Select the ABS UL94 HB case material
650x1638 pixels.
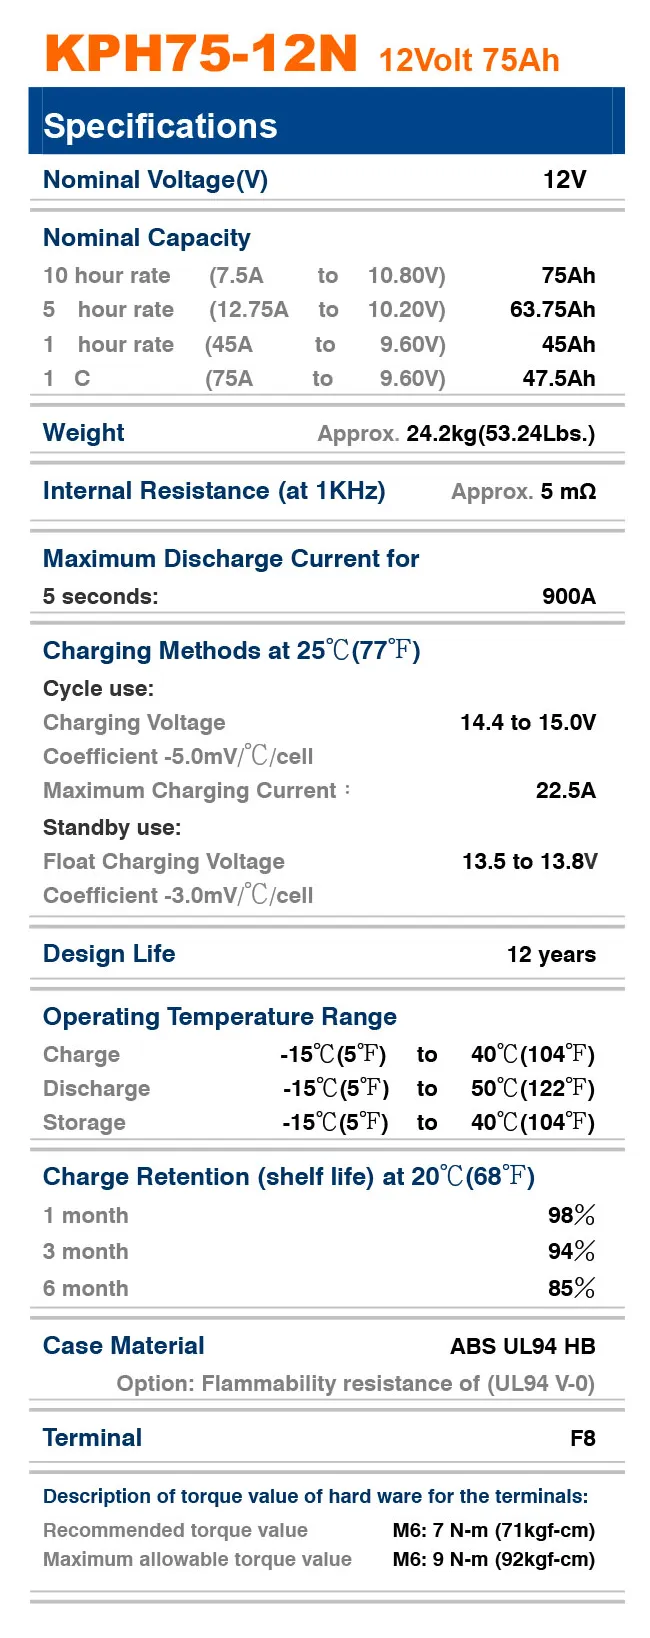522,1347
